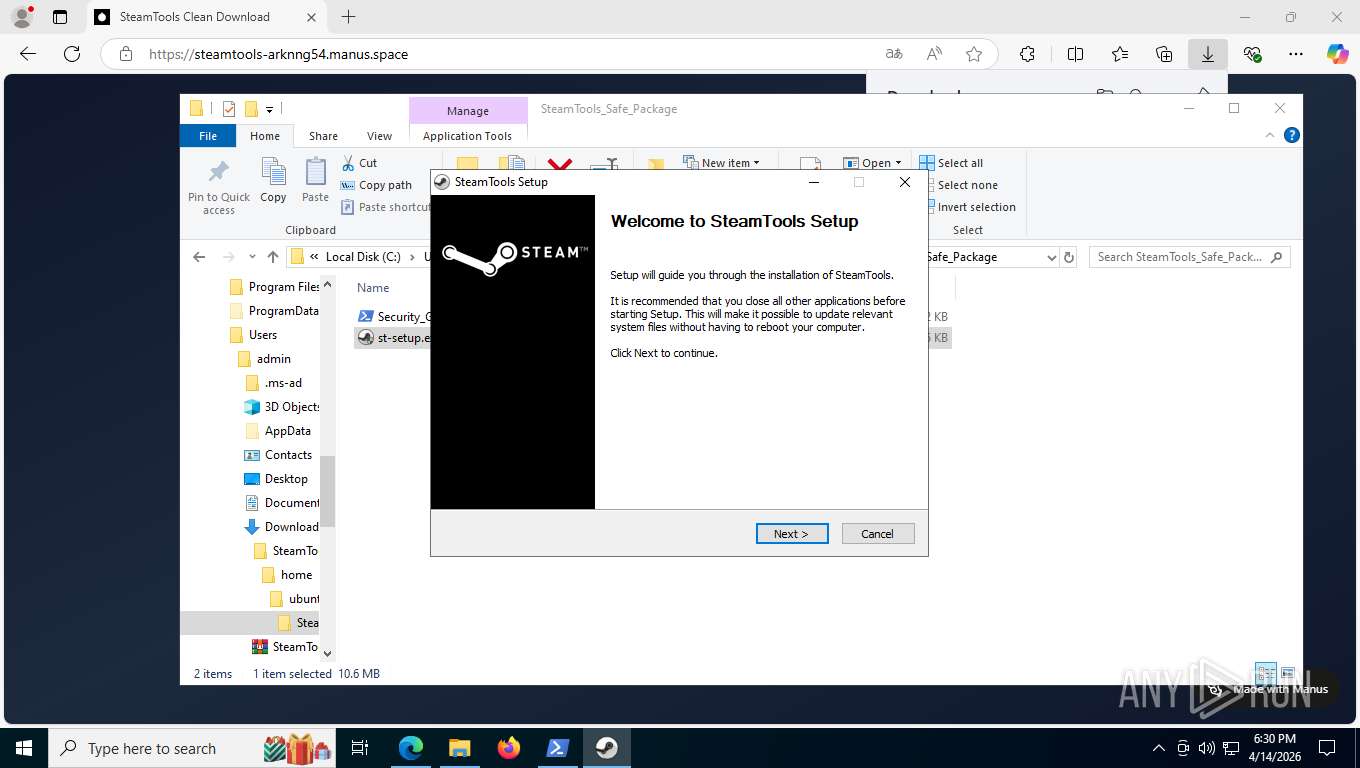1360x768 pixels.
Task: Click Select all in the ribbon
Action: pyautogui.click(x=951, y=163)
